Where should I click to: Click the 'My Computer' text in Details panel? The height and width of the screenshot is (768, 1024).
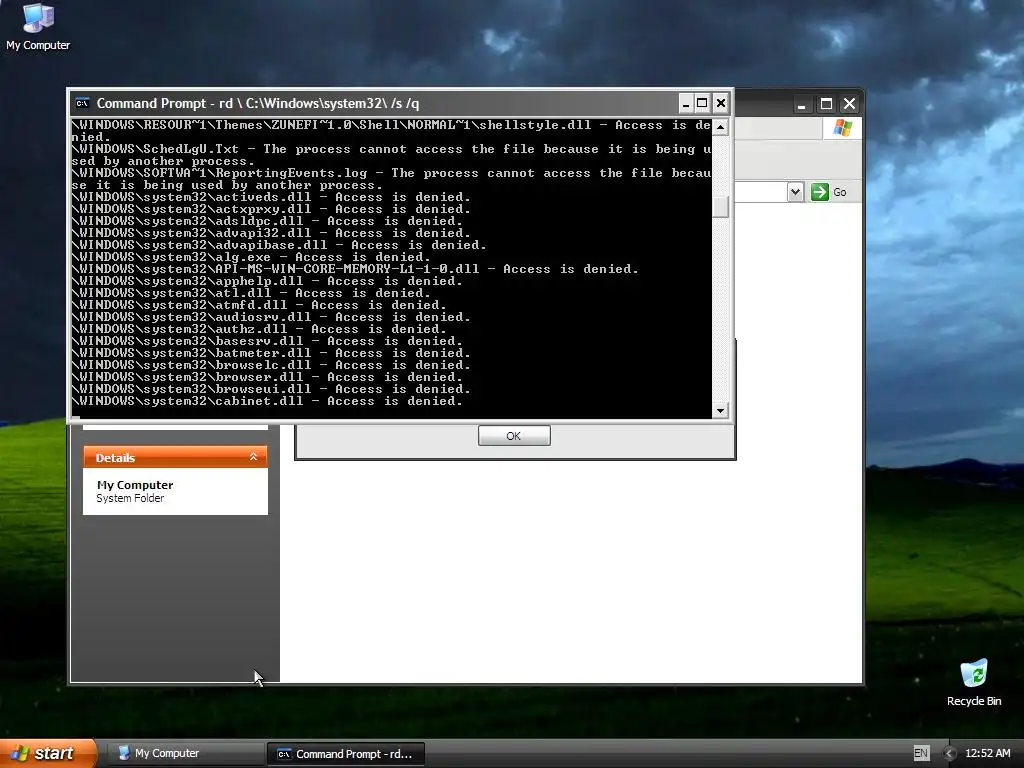[135, 485]
